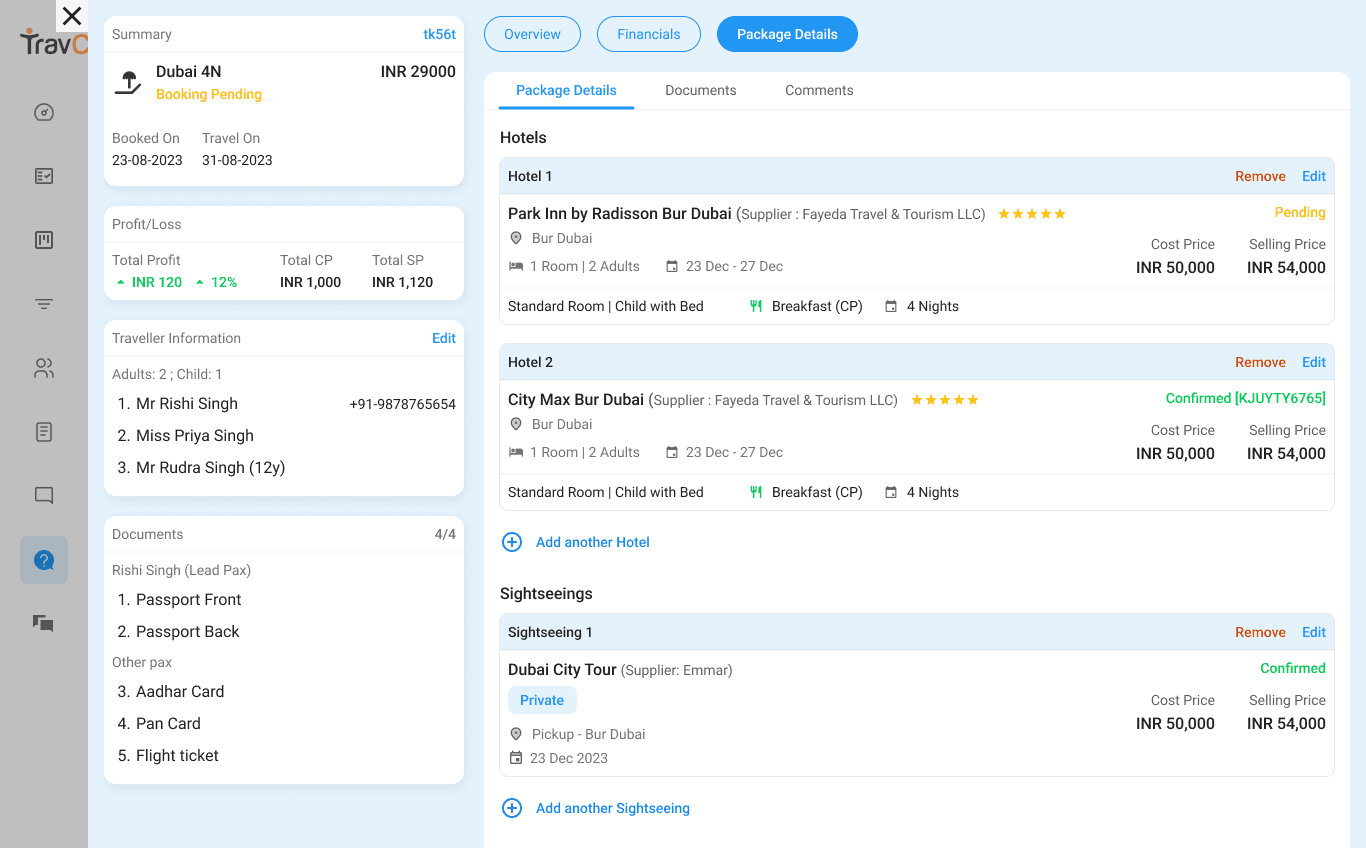Edit Hotel 1 details

(1314, 176)
